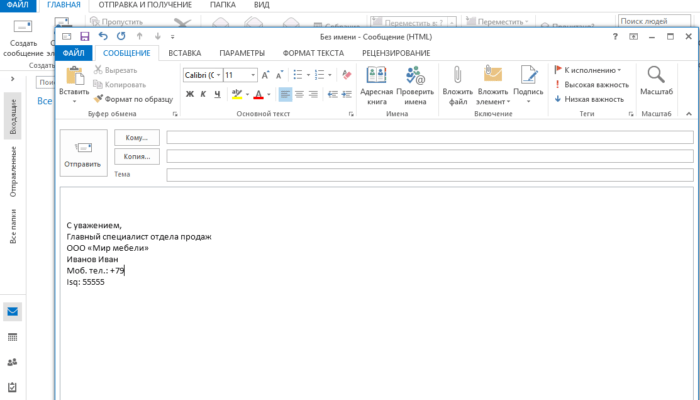Align text right

(313, 94)
